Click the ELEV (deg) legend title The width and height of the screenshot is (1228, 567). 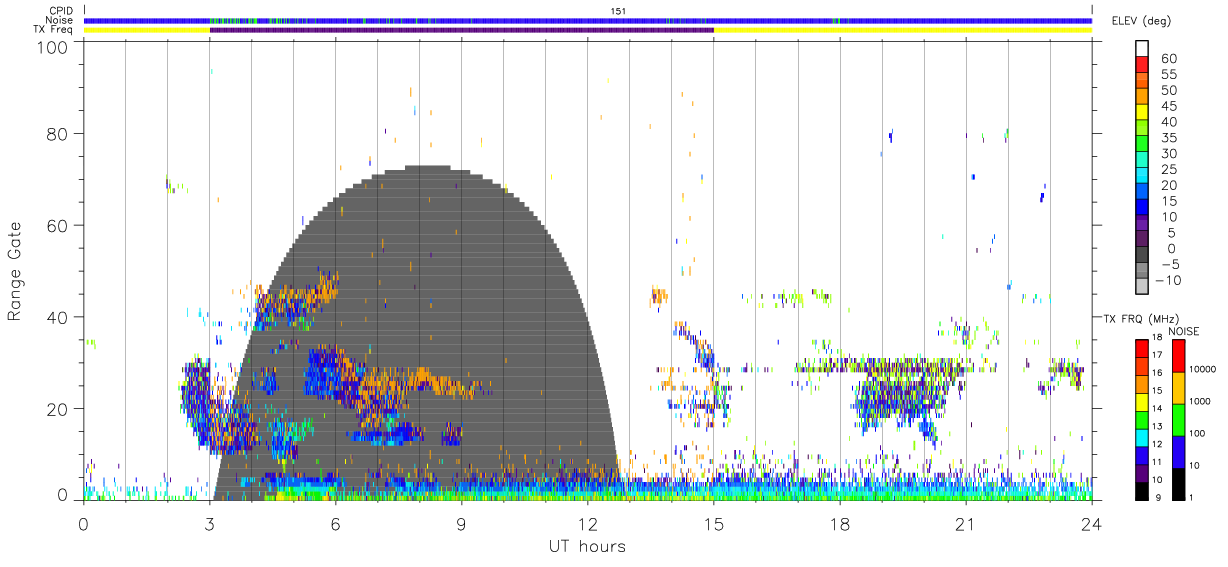pyautogui.click(x=1141, y=20)
